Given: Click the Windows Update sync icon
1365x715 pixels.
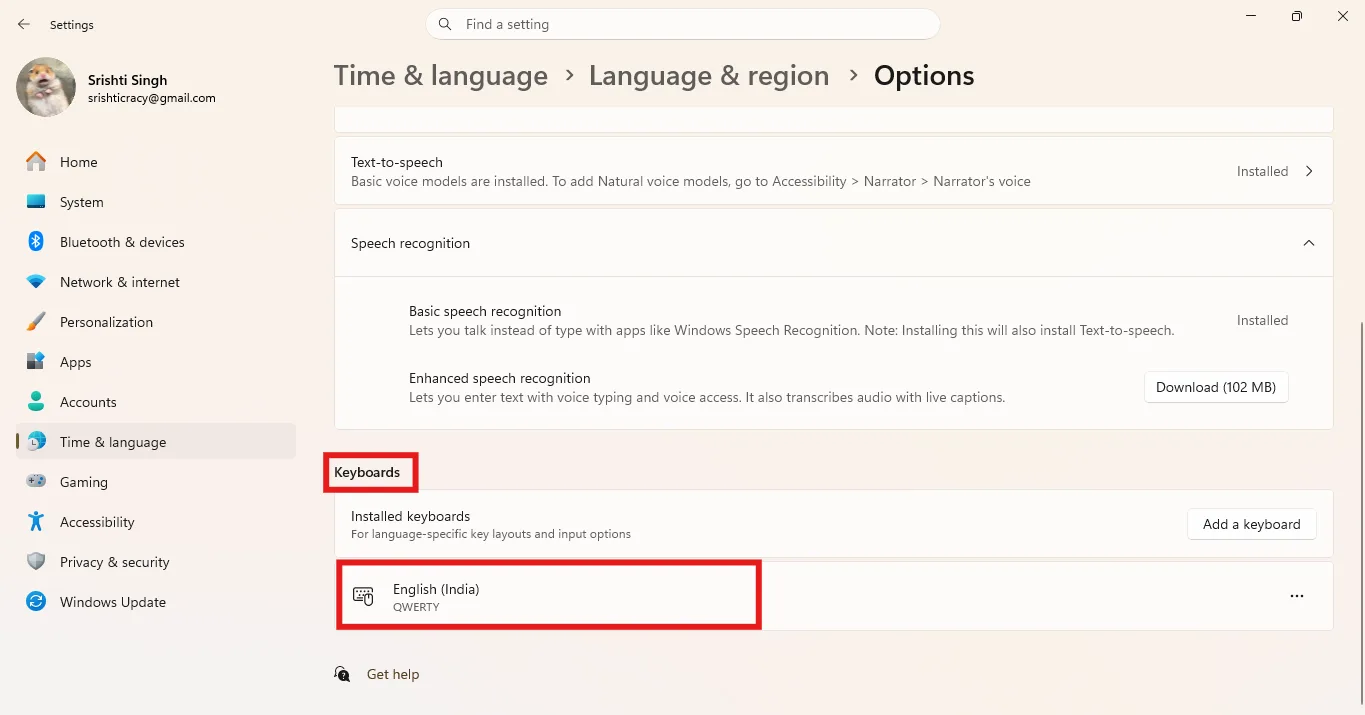Looking at the screenshot, I should click(36, 602).
